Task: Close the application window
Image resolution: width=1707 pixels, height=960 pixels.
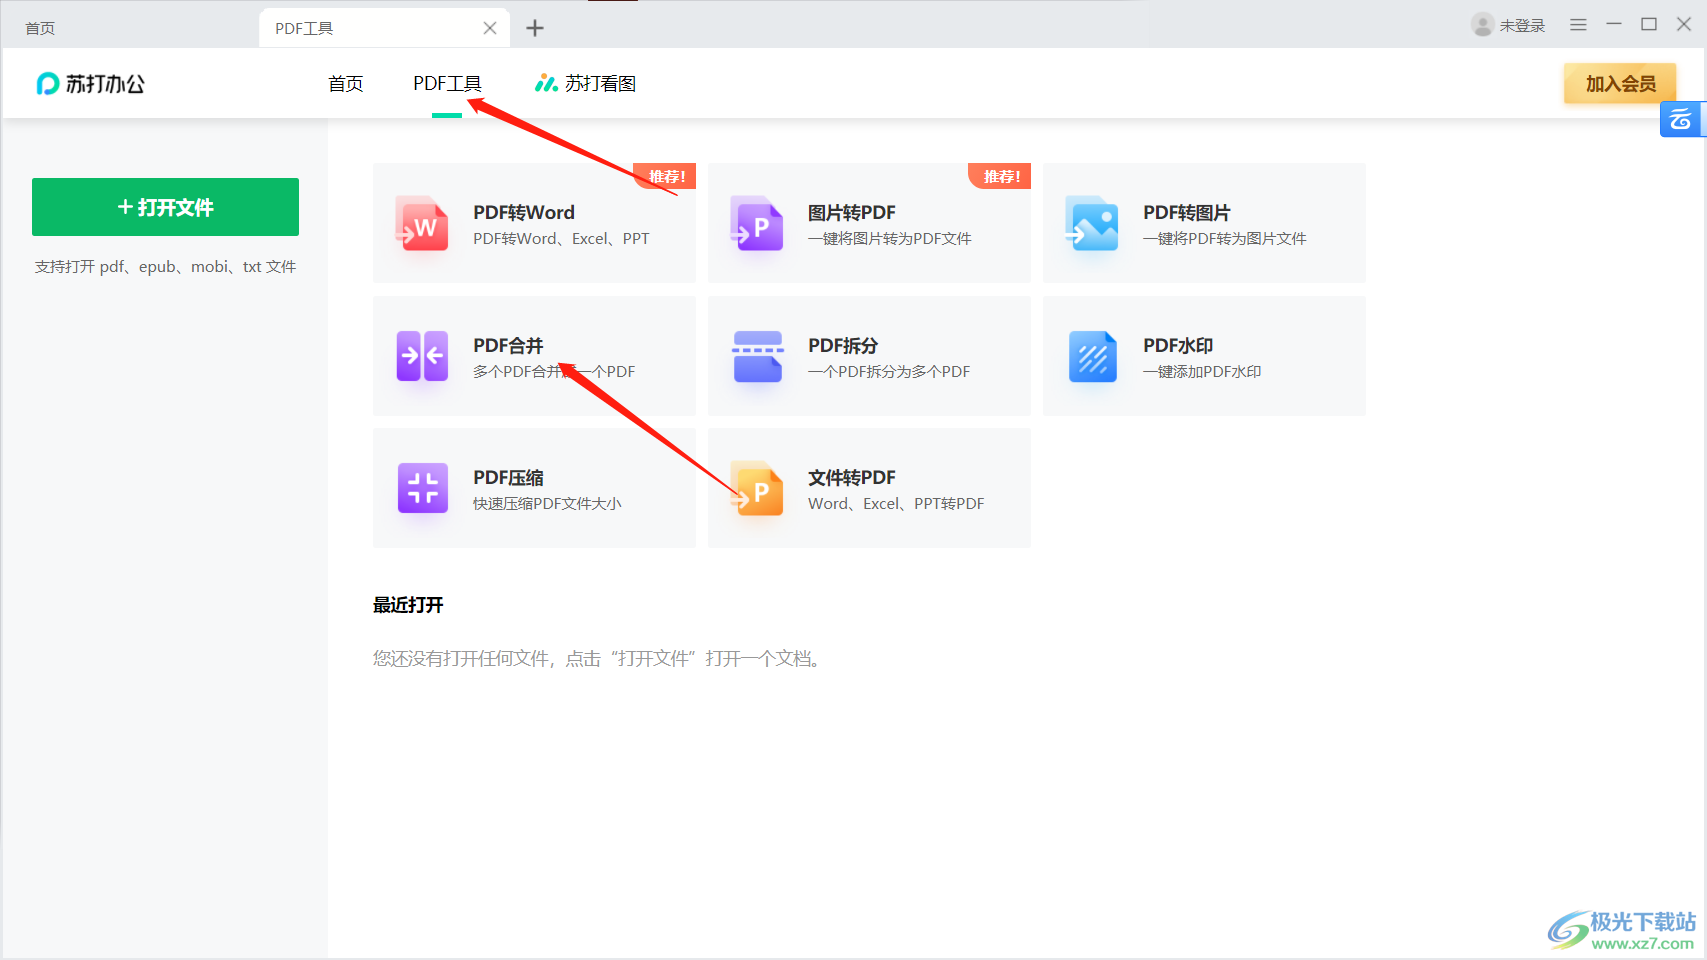Action: click(x=1684, y=24)
